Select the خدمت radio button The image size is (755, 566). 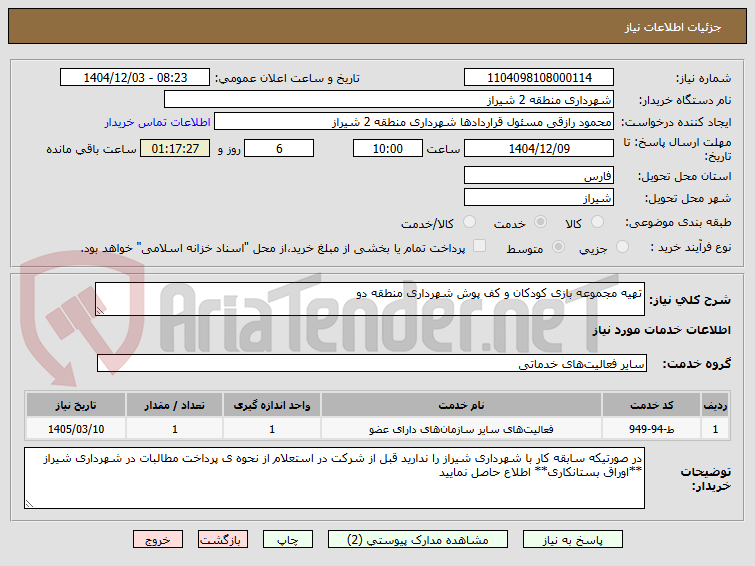(540, 222)
